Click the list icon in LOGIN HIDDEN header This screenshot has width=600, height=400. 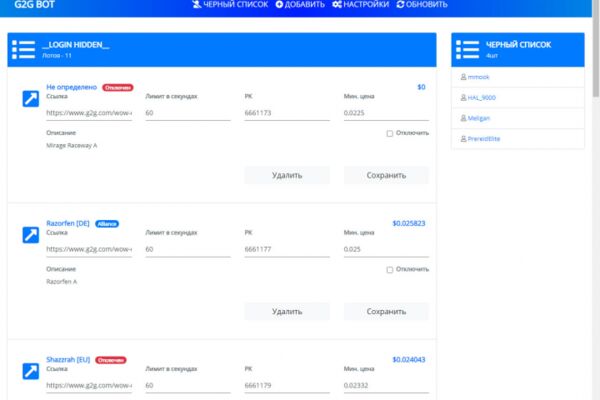pos(23,50)
